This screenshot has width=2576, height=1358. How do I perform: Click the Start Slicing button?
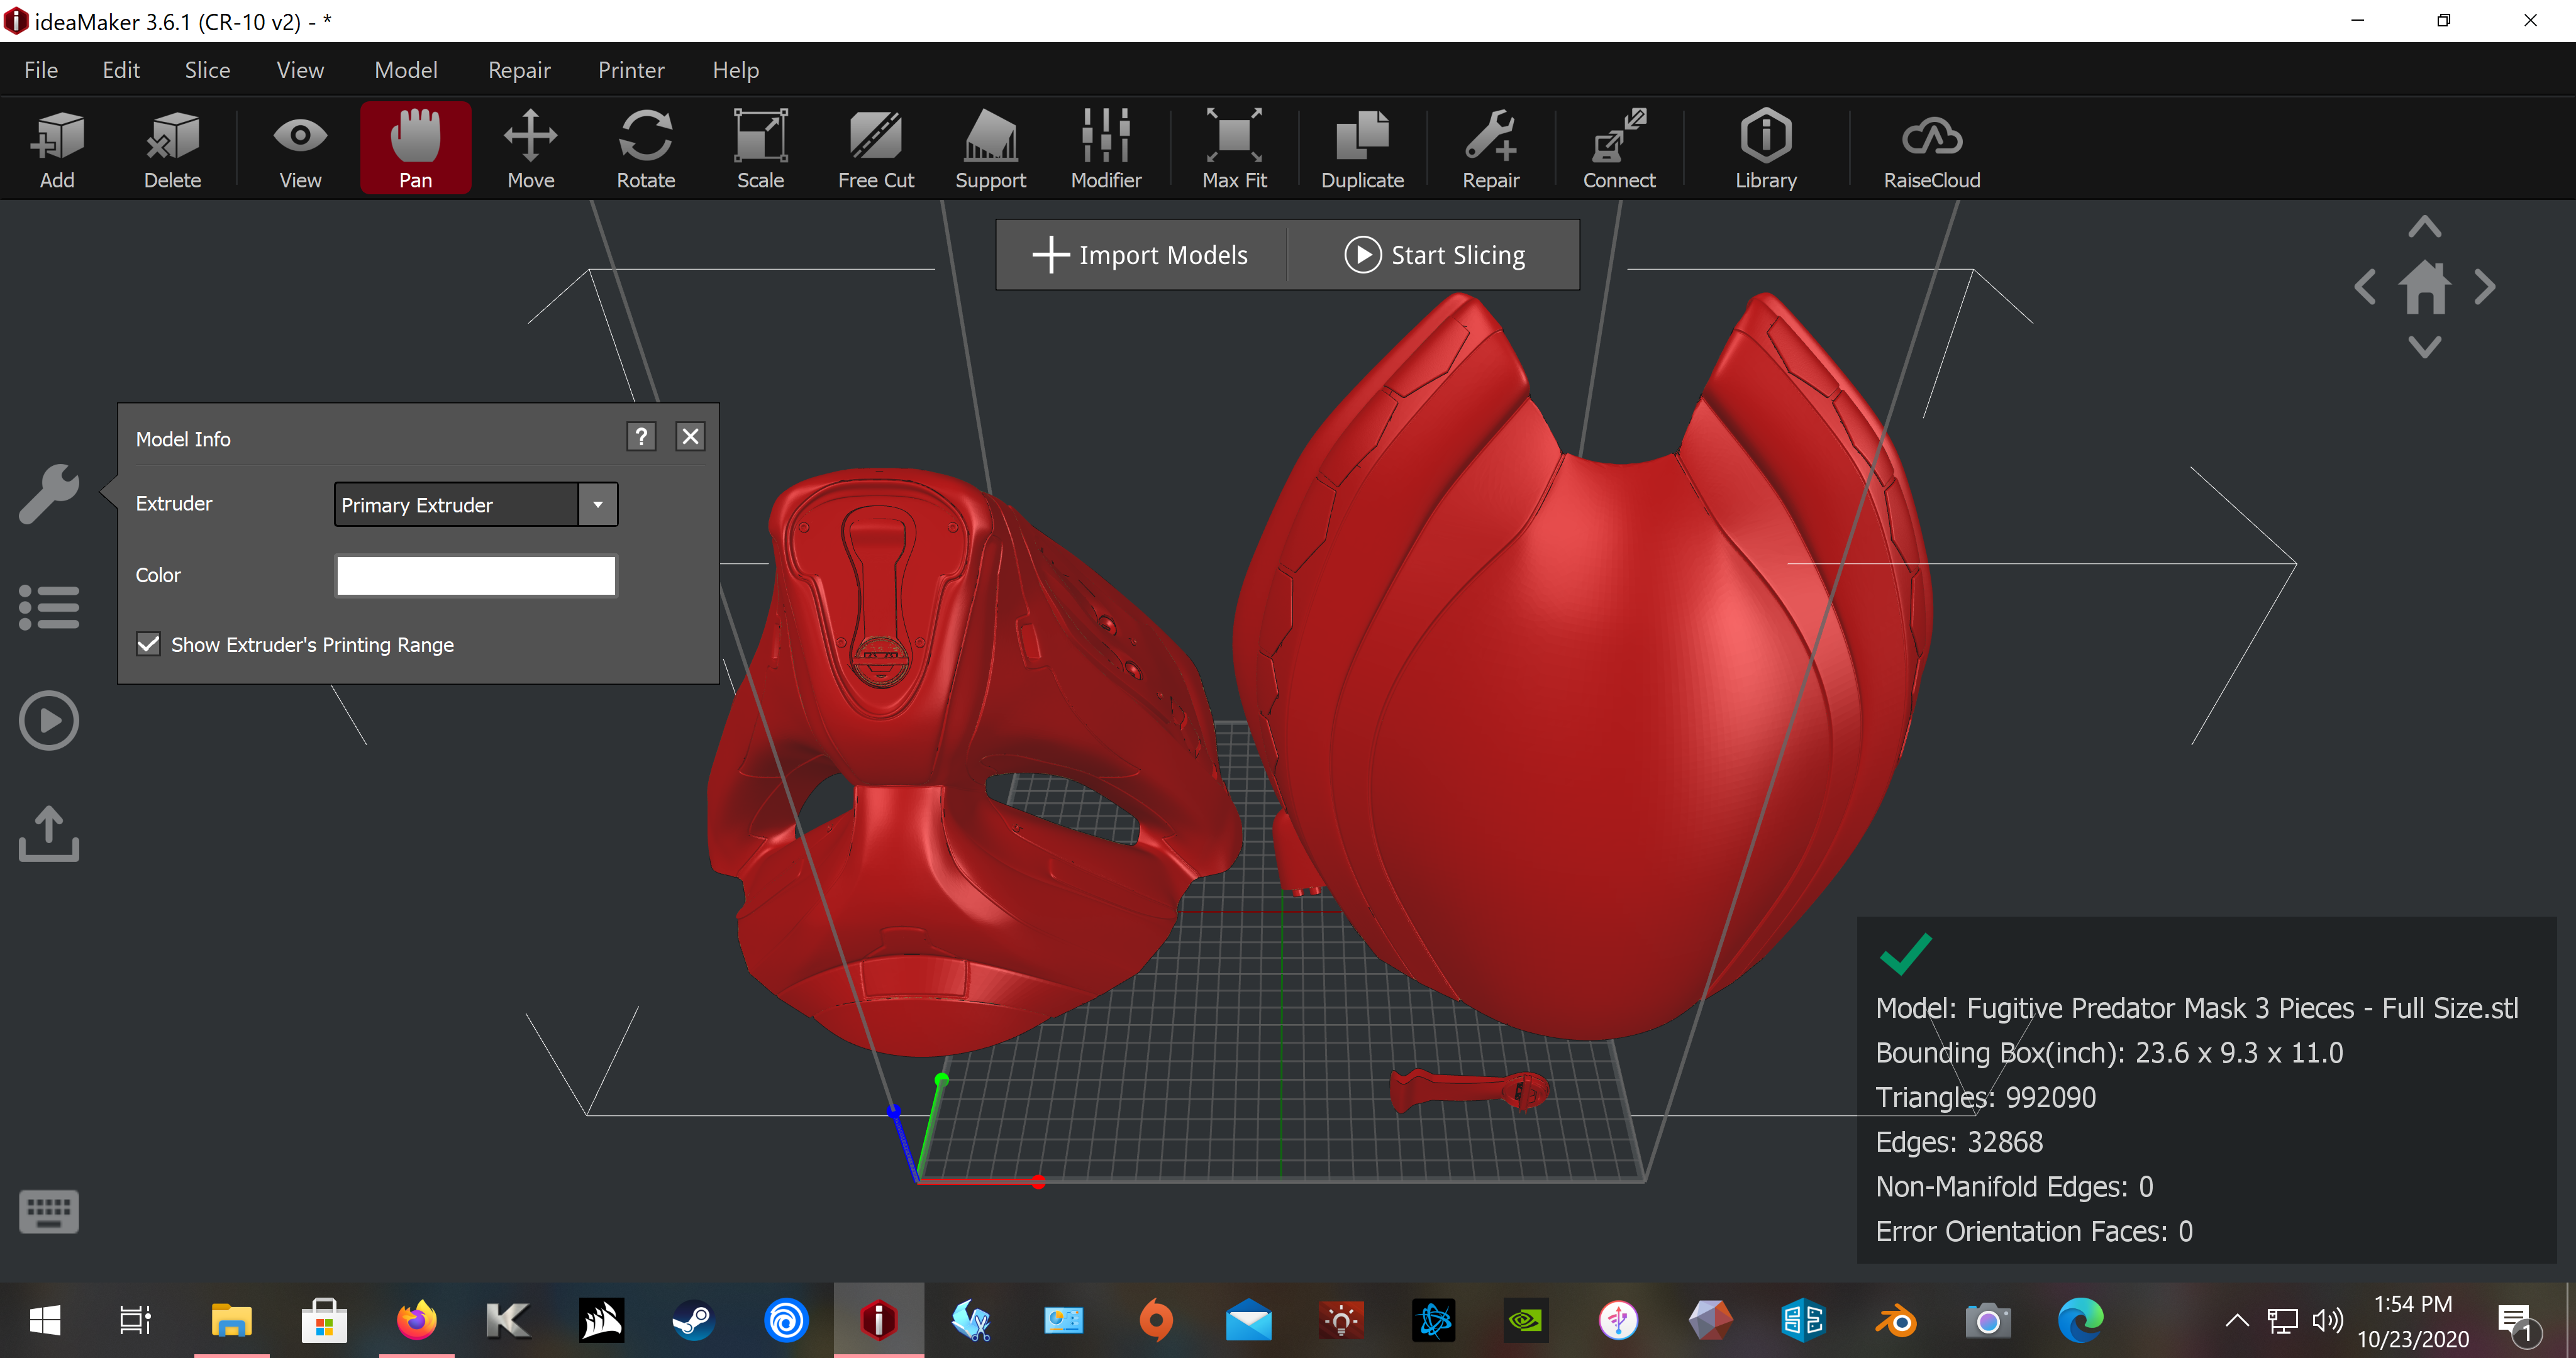(1434, 255)
